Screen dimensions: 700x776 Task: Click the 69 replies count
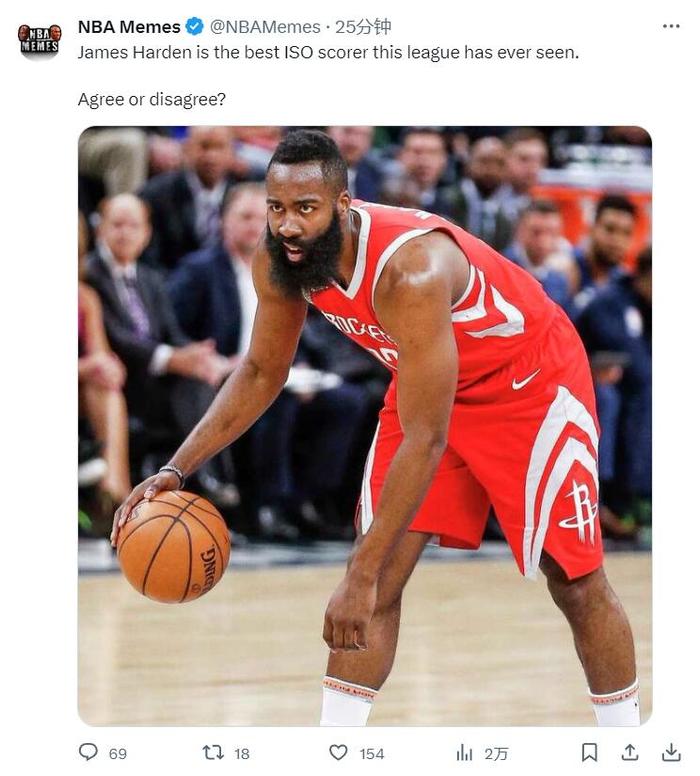point(118,754)
